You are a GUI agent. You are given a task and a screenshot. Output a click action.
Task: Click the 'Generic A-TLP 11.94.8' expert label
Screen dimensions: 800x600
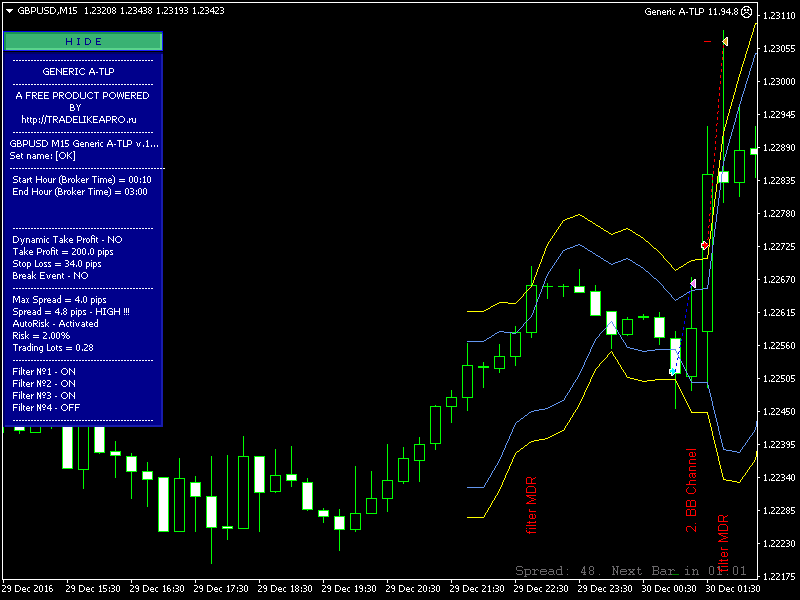tap(691, 11)
